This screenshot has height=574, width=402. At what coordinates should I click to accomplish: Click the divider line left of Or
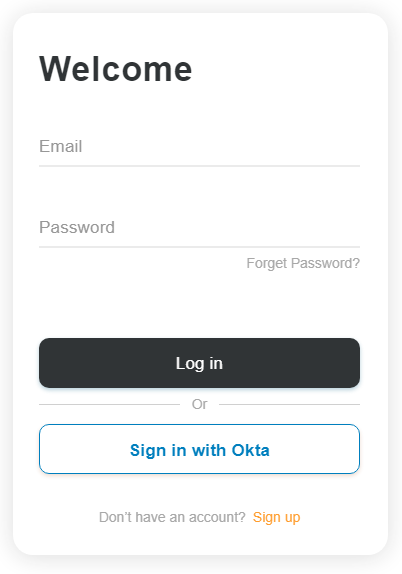point(109,405)
